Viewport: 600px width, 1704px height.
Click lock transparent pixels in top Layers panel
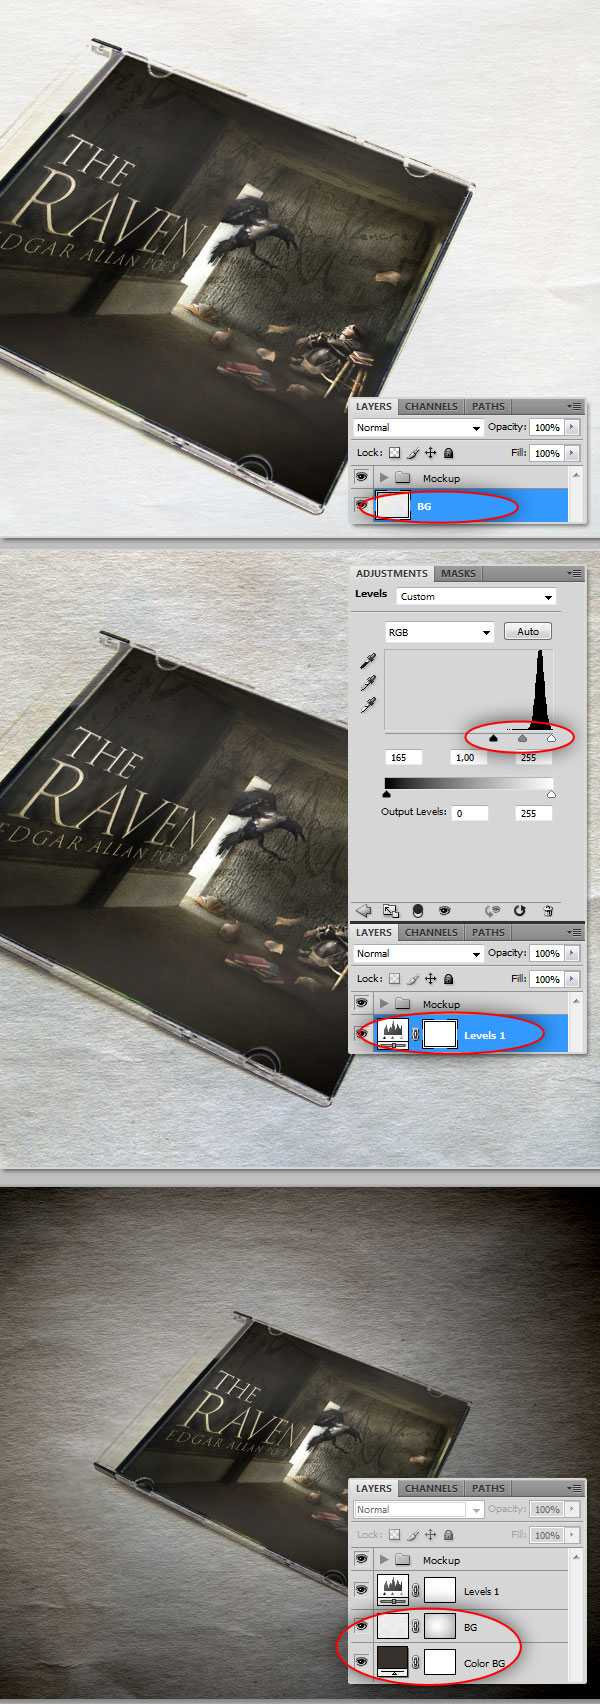point(395,453)
